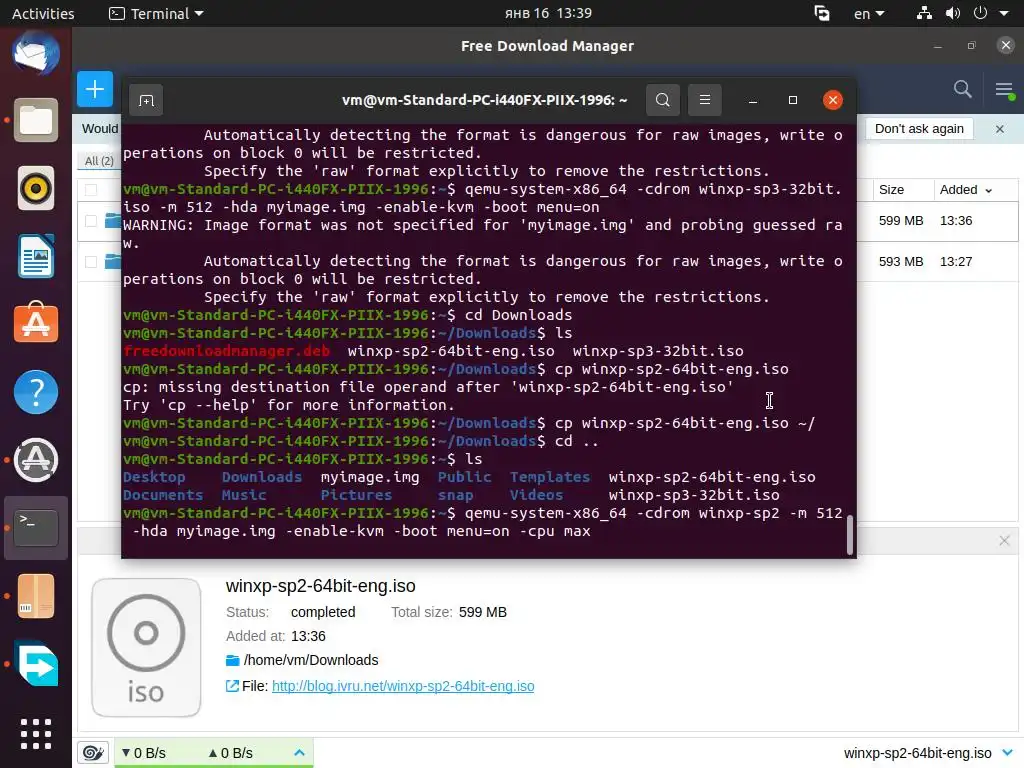
Task: Click 'myimage.img' in the ls output
Action: coord(370,477)
